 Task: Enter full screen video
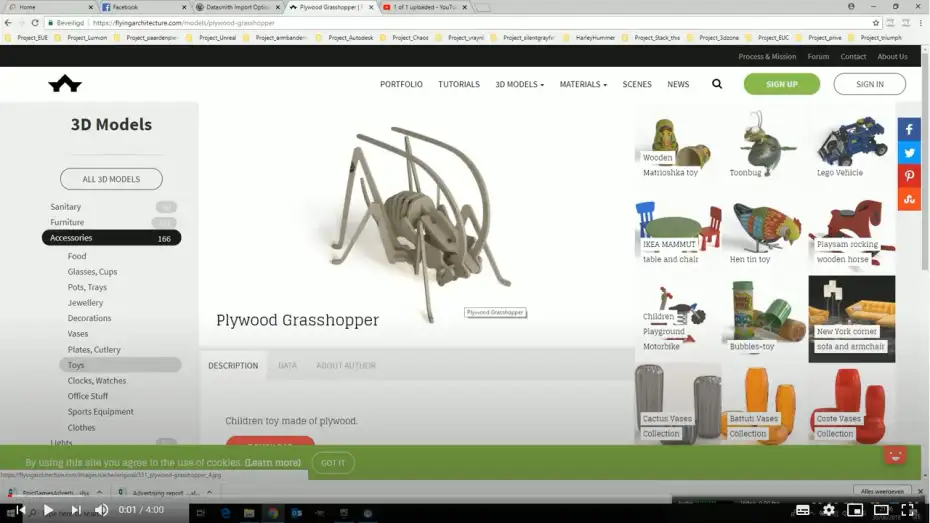(908, 510)
